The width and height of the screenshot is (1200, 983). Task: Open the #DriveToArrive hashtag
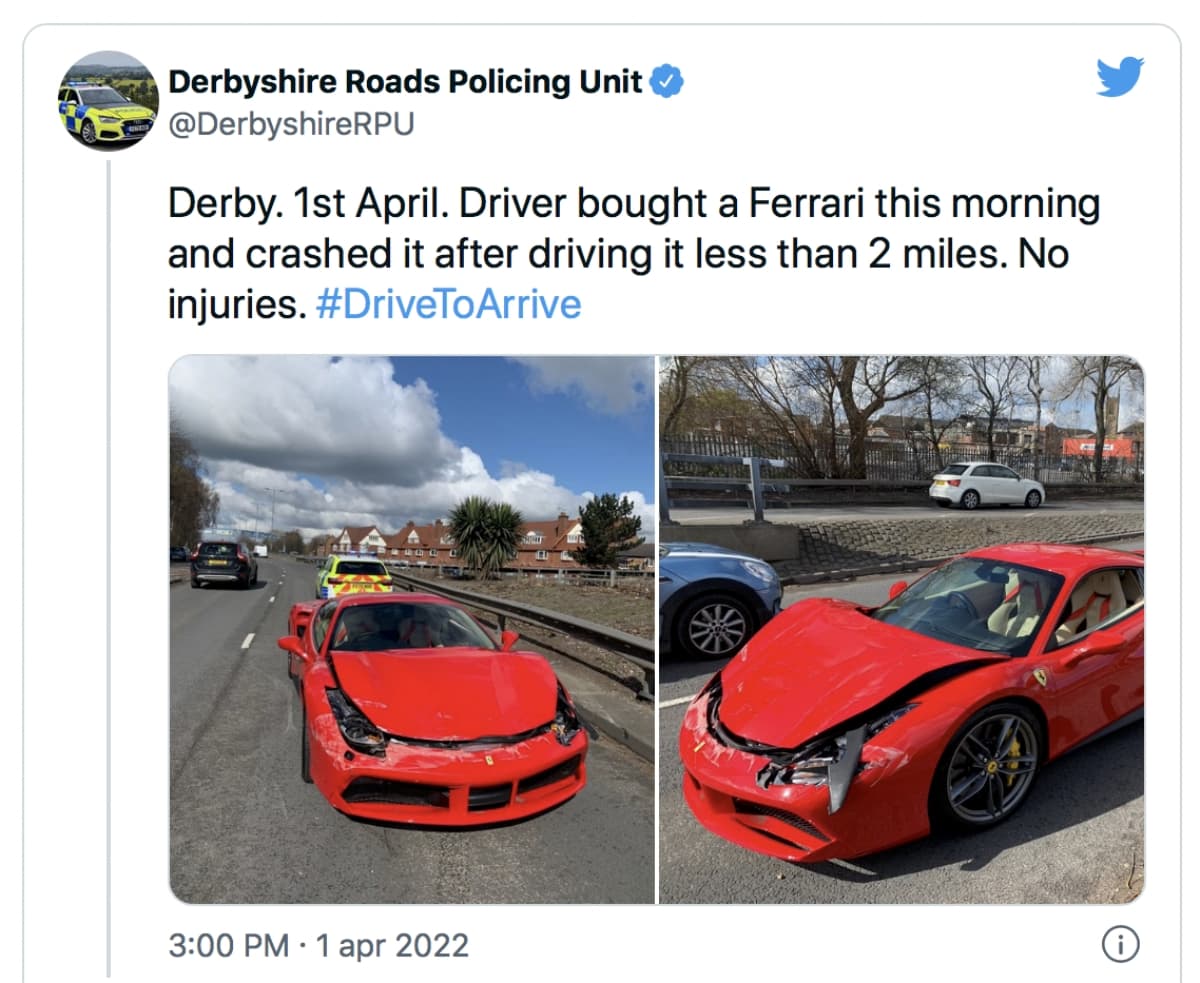(x=448, y=304)
